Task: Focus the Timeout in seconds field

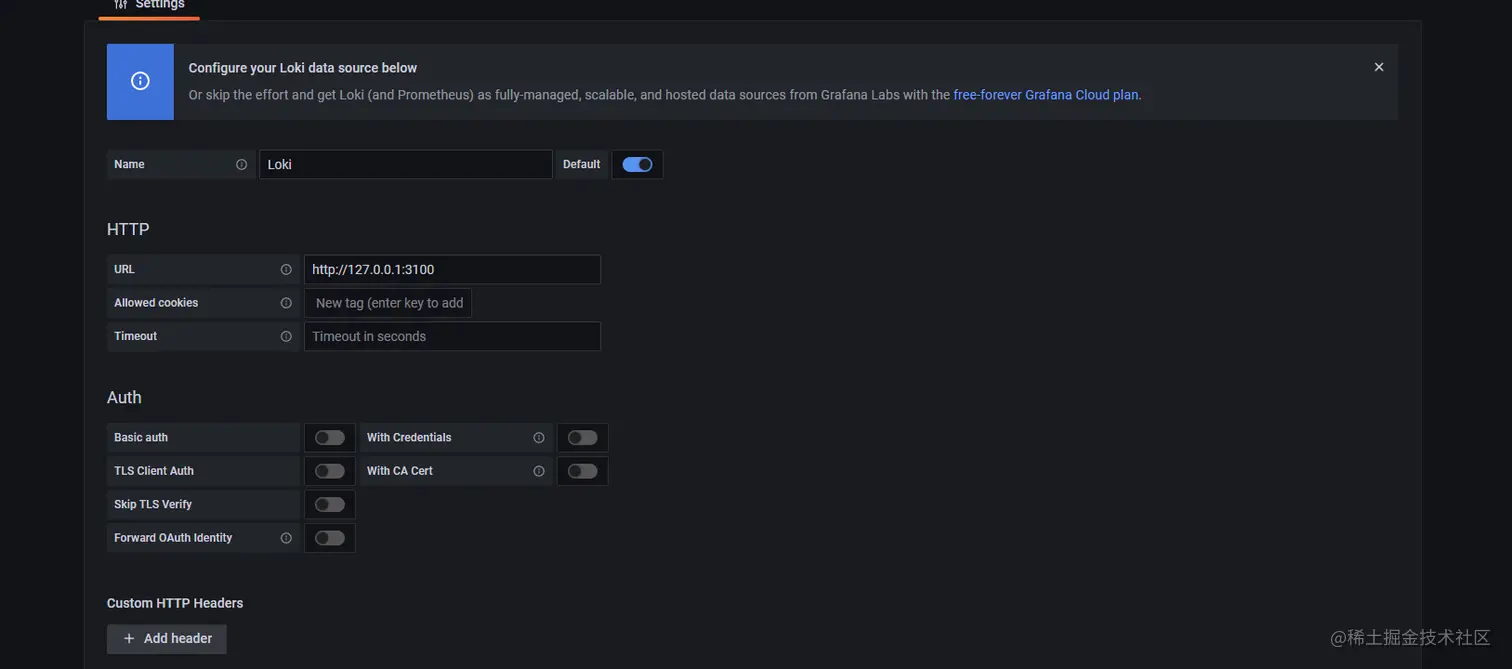Action: 452,337
